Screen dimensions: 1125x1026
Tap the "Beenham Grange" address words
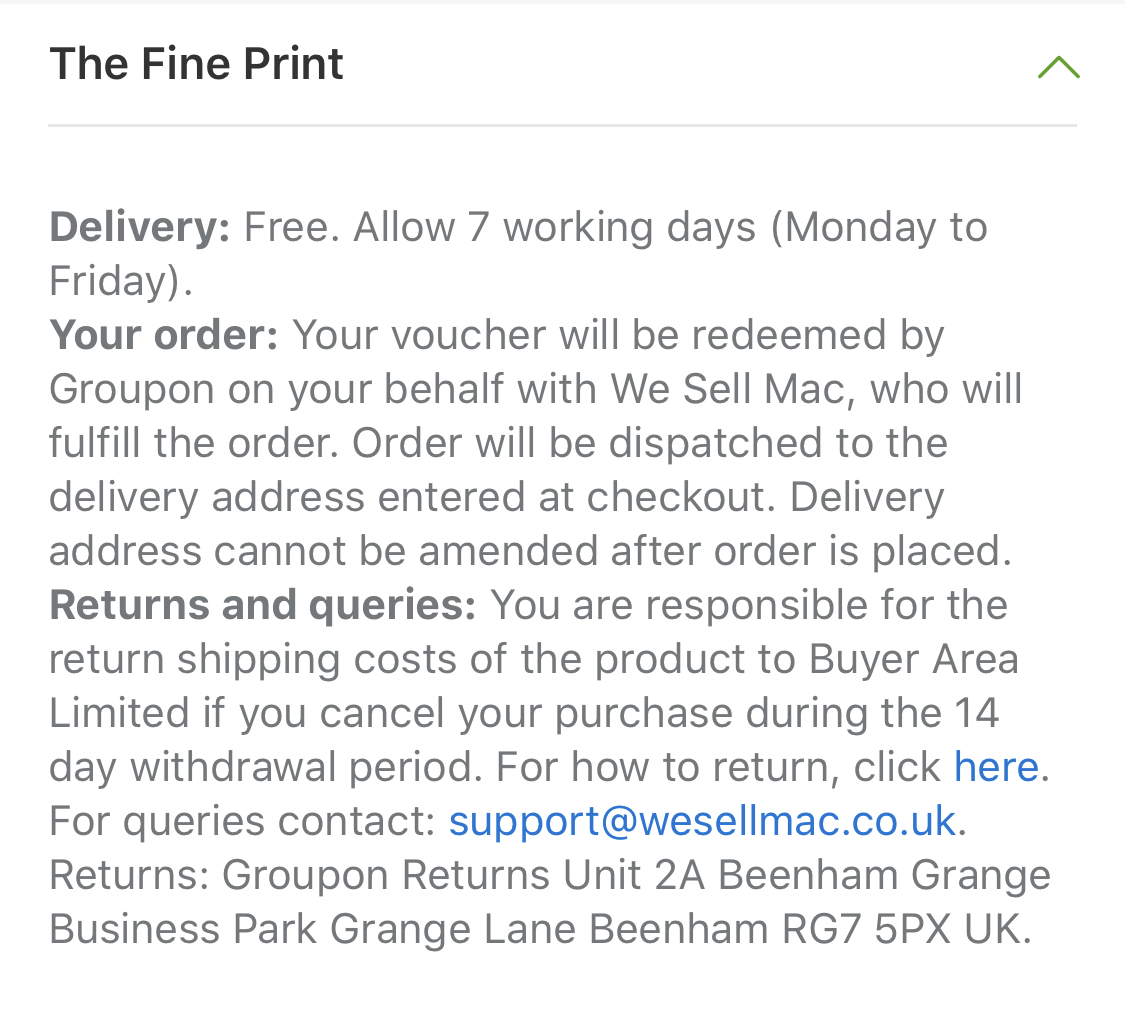tap(885, 875)
